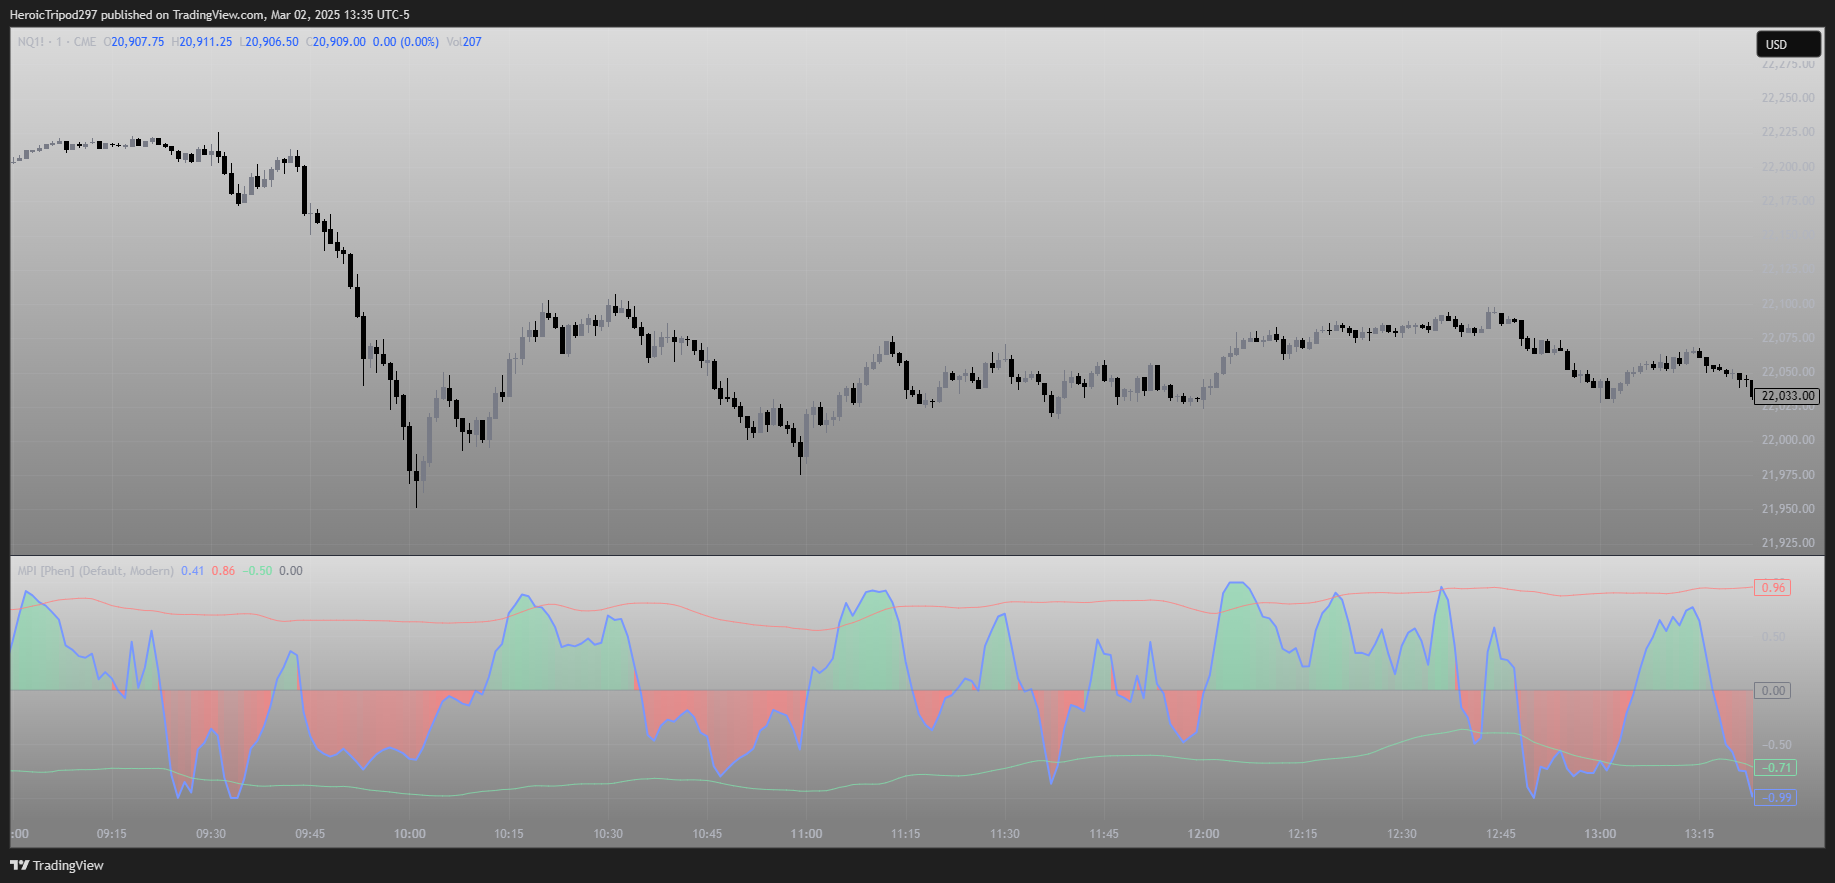This screenshot has height=883, width=1835.
Task: Click the 21,925.00 price axis label
Action: coord(1788,543)
